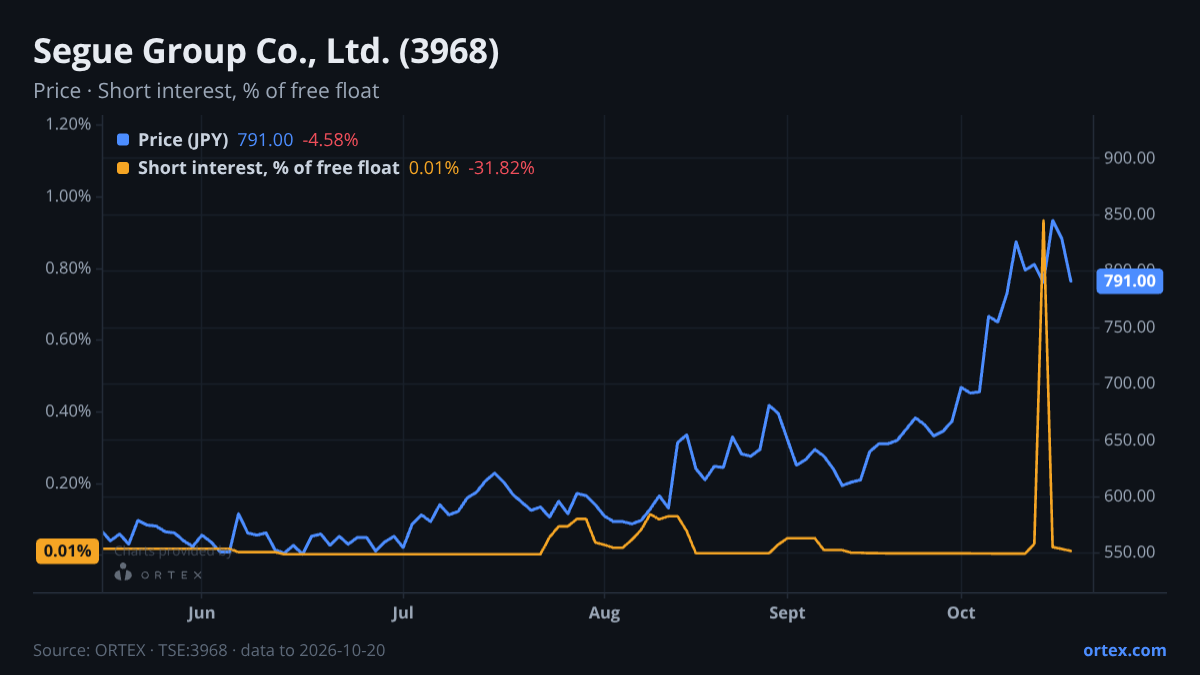Click the Short interest, % of free float legend label
The width and height of the screenshot is (1200, 675).
(268, 168)
